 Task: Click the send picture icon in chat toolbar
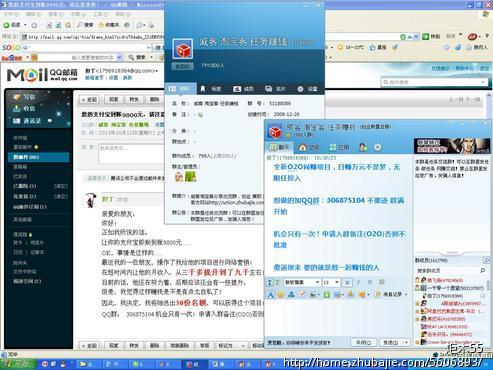pyautogui.click(x=314, y=294)
